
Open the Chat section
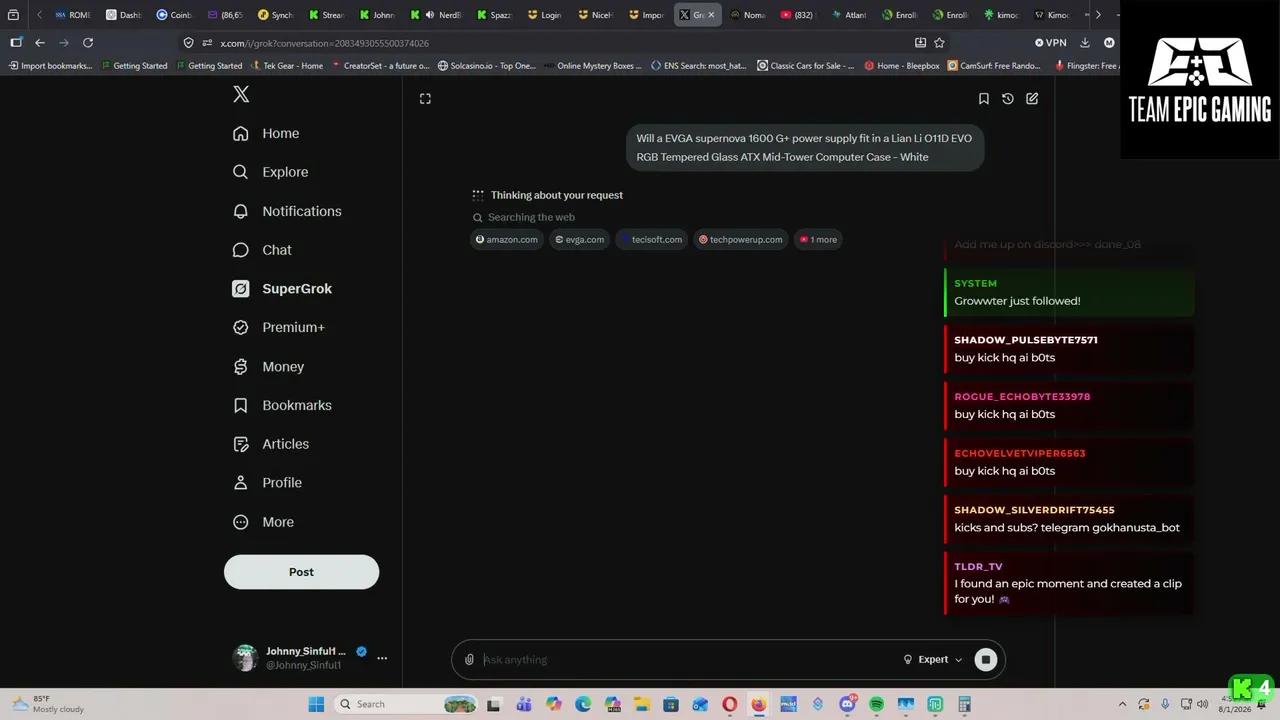pyautogui.click(x=262, y=250)
